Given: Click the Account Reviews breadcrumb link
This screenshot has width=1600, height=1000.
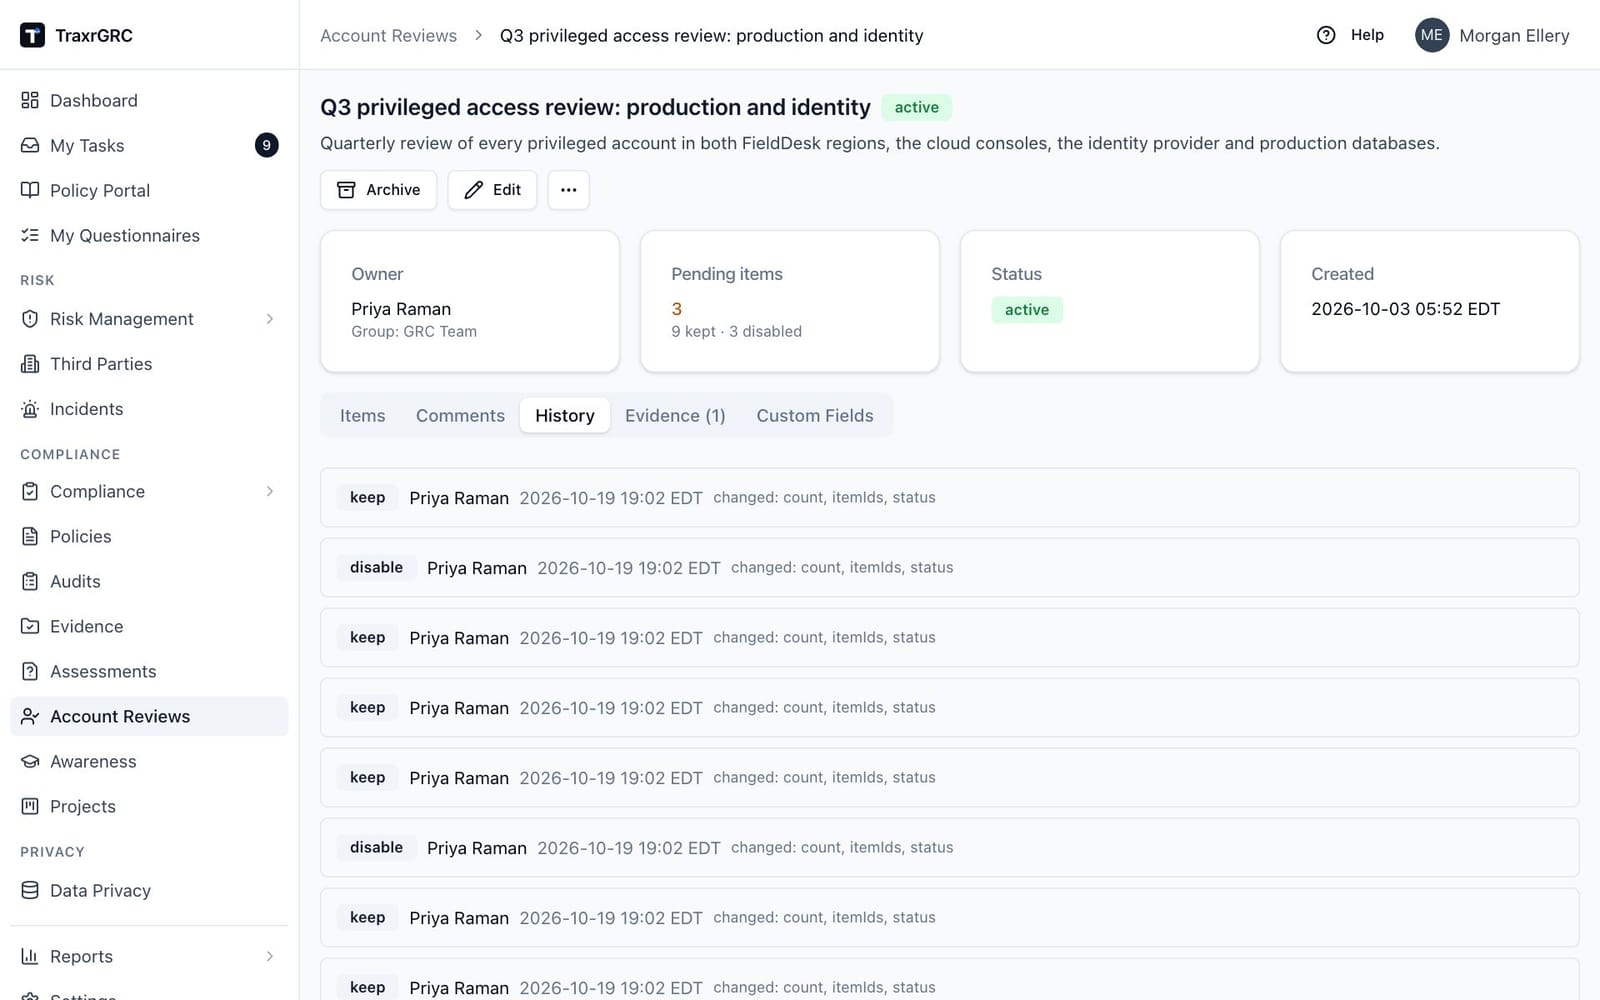Looking at the screenshot, I should pos(388,35).
